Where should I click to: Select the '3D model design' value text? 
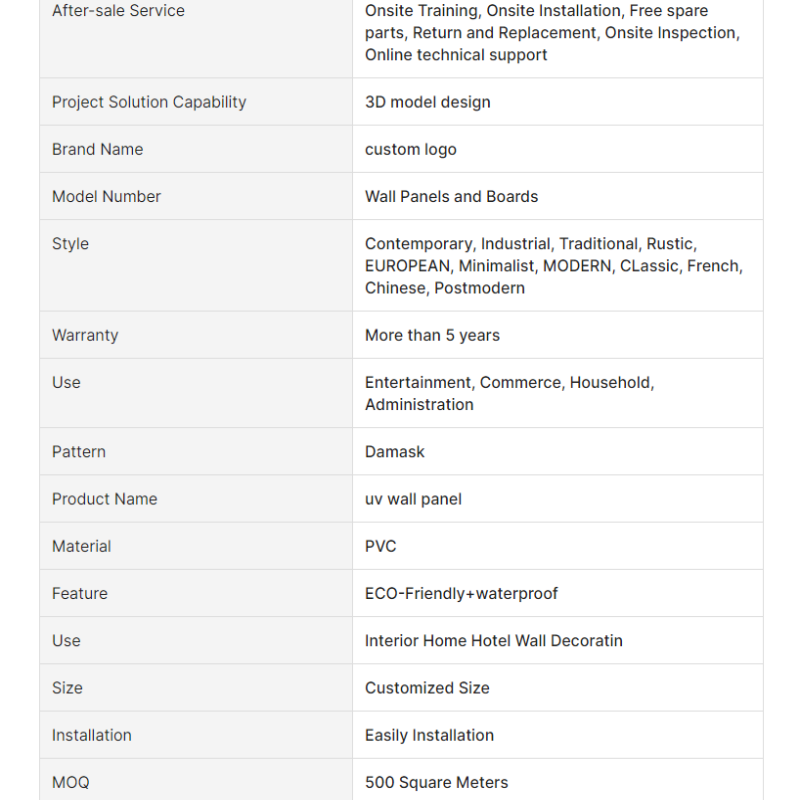pos(428,102)
